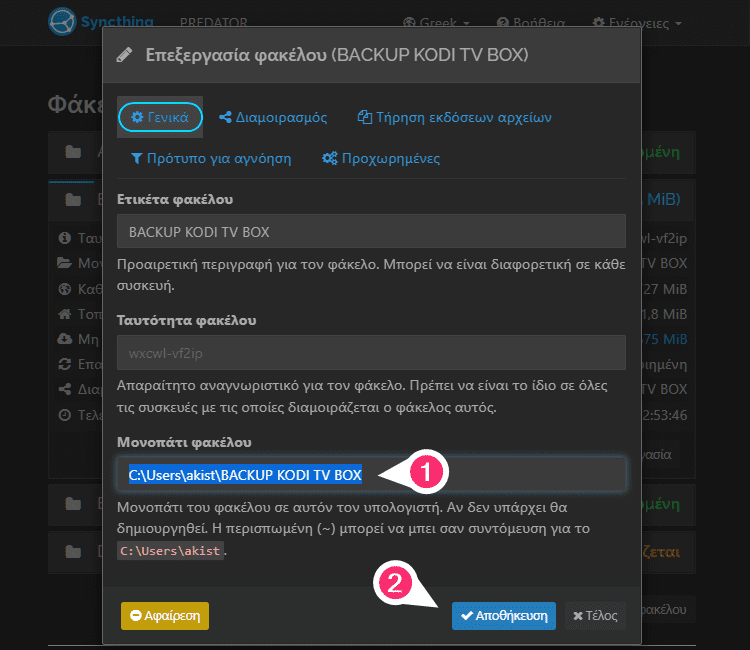Viewport: 750px width, 650px height.
Task: Click the Μονοπάτι φακέλου path field
Action: coord(371,474)
